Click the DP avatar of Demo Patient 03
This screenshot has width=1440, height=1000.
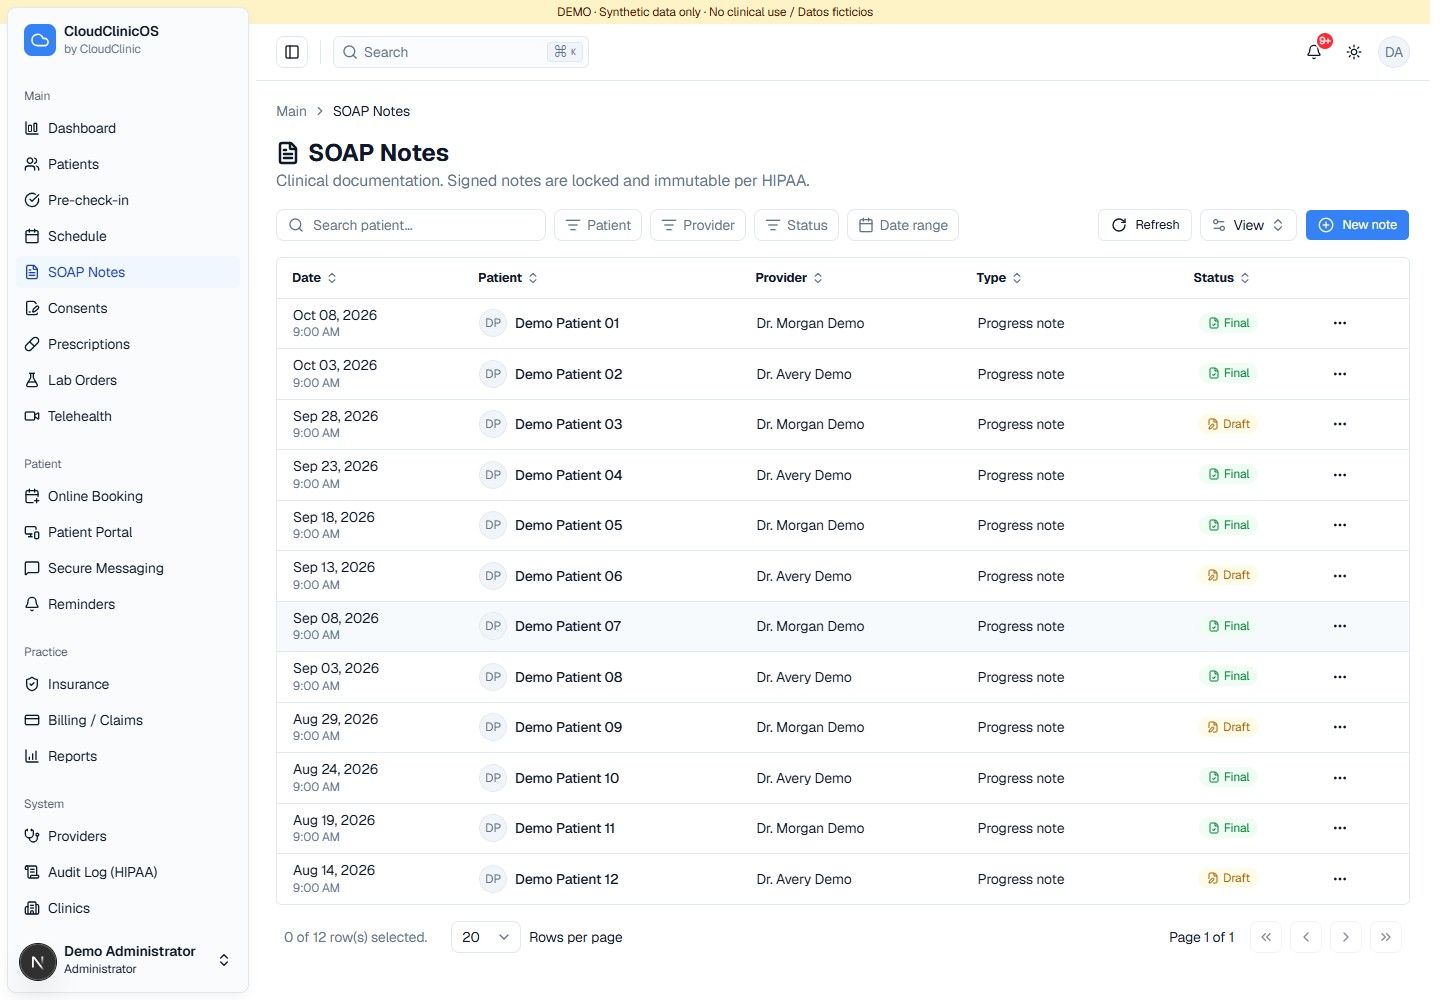tap(493, 424)
